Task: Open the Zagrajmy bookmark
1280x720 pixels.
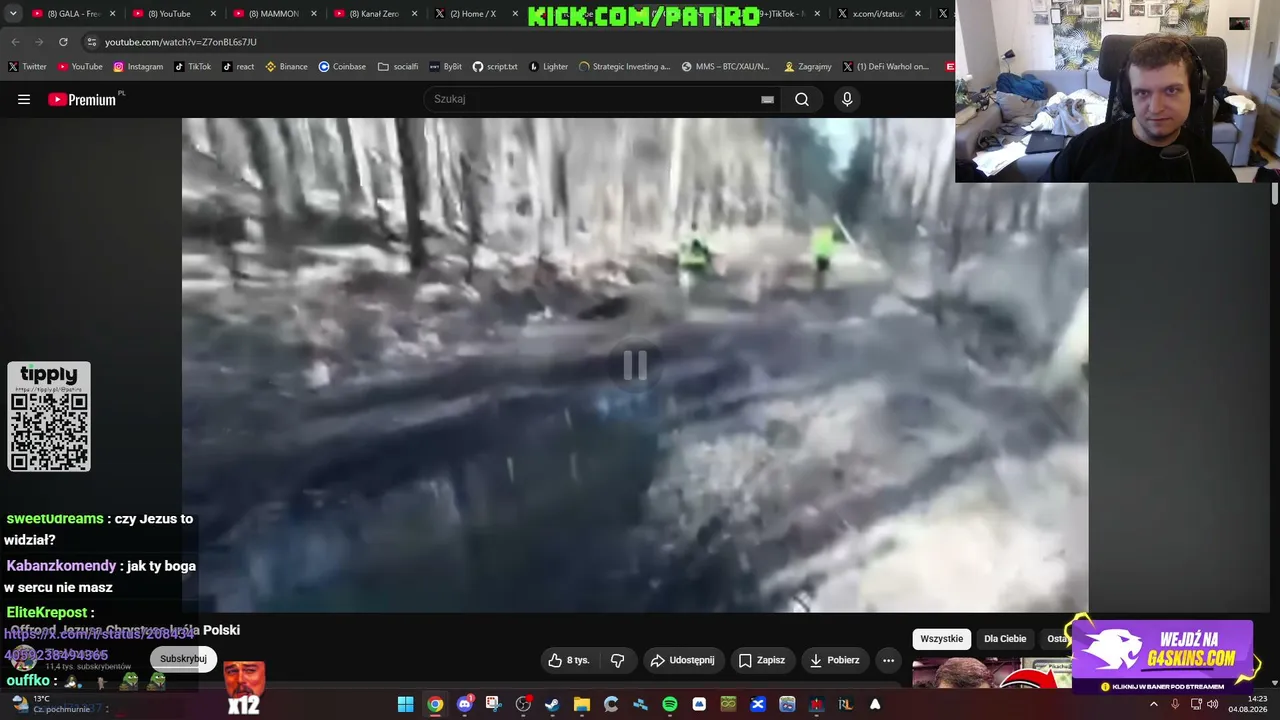Action: pyautogui.click(x=808, y=67)
